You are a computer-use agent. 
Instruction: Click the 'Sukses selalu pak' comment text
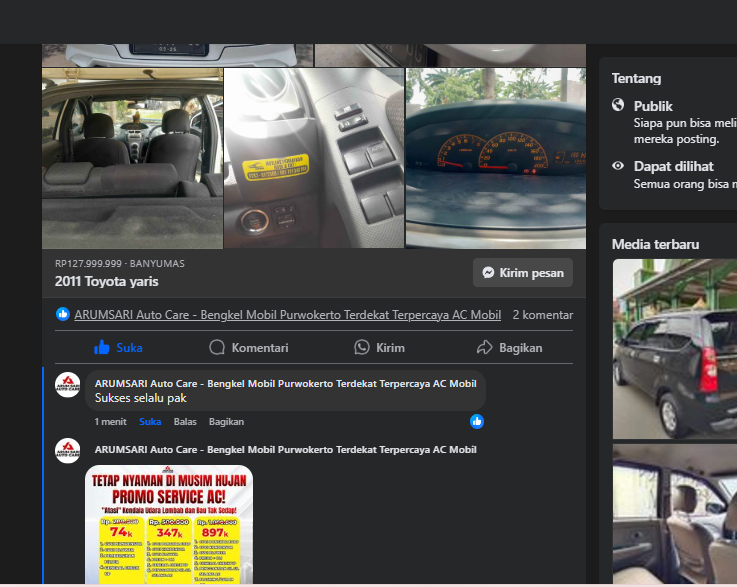pos(141,398)
